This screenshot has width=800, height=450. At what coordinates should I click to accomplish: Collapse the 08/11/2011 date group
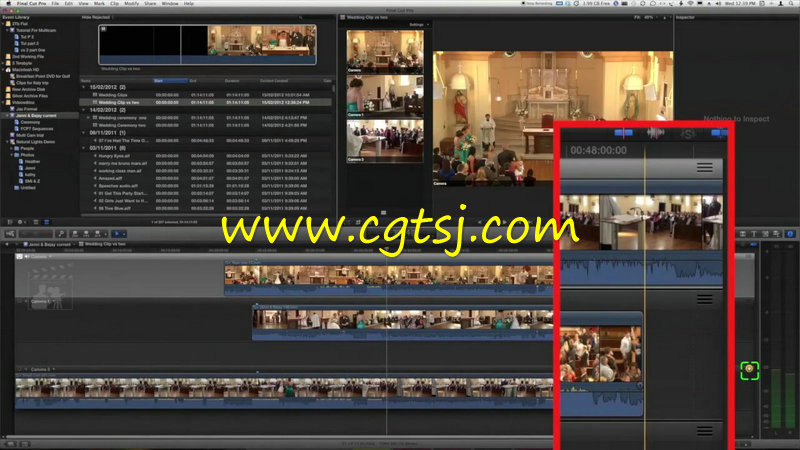click(x=84, y=133)
